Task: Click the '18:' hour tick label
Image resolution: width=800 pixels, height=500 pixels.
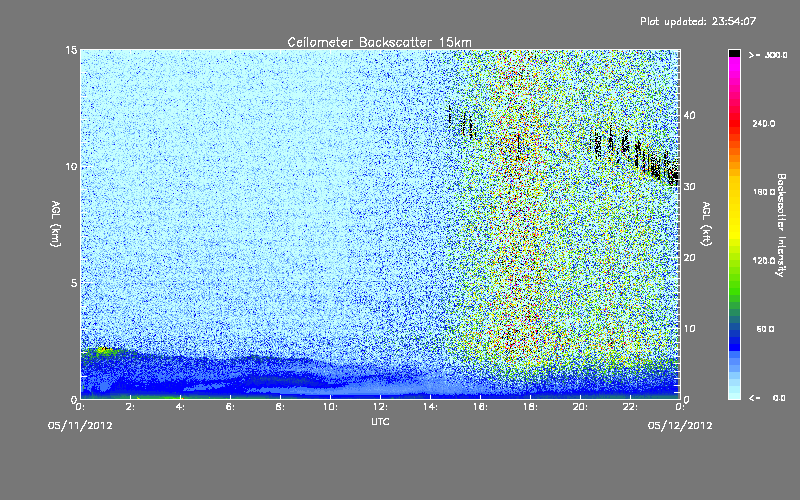Action: pos(530,407)
